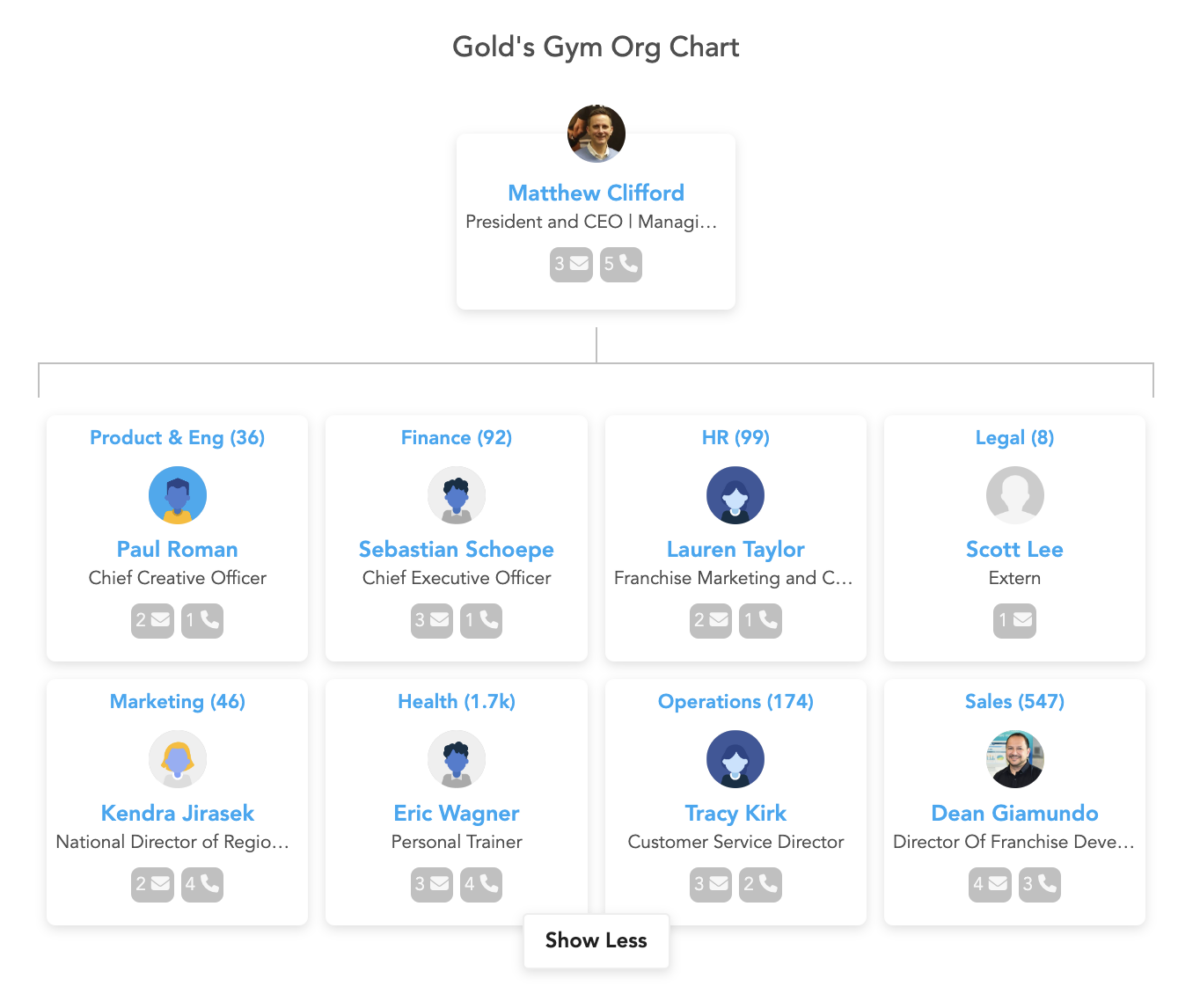Click the 5 phone numbers icon for Matthew Clifford
Image resolution: width=1200 pixels, height=994 pixels.
point(621,264)
